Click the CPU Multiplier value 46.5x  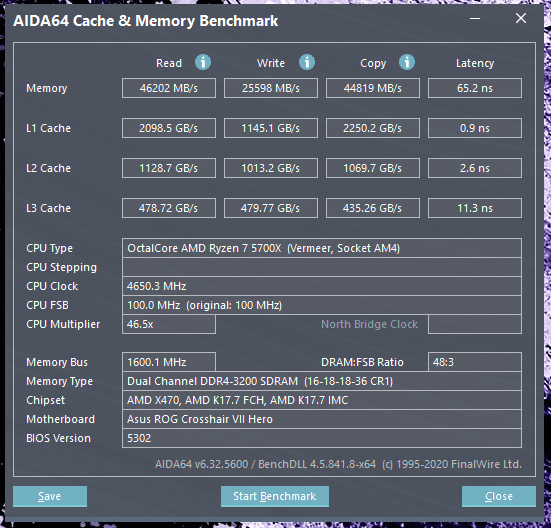tap(169, 324)
